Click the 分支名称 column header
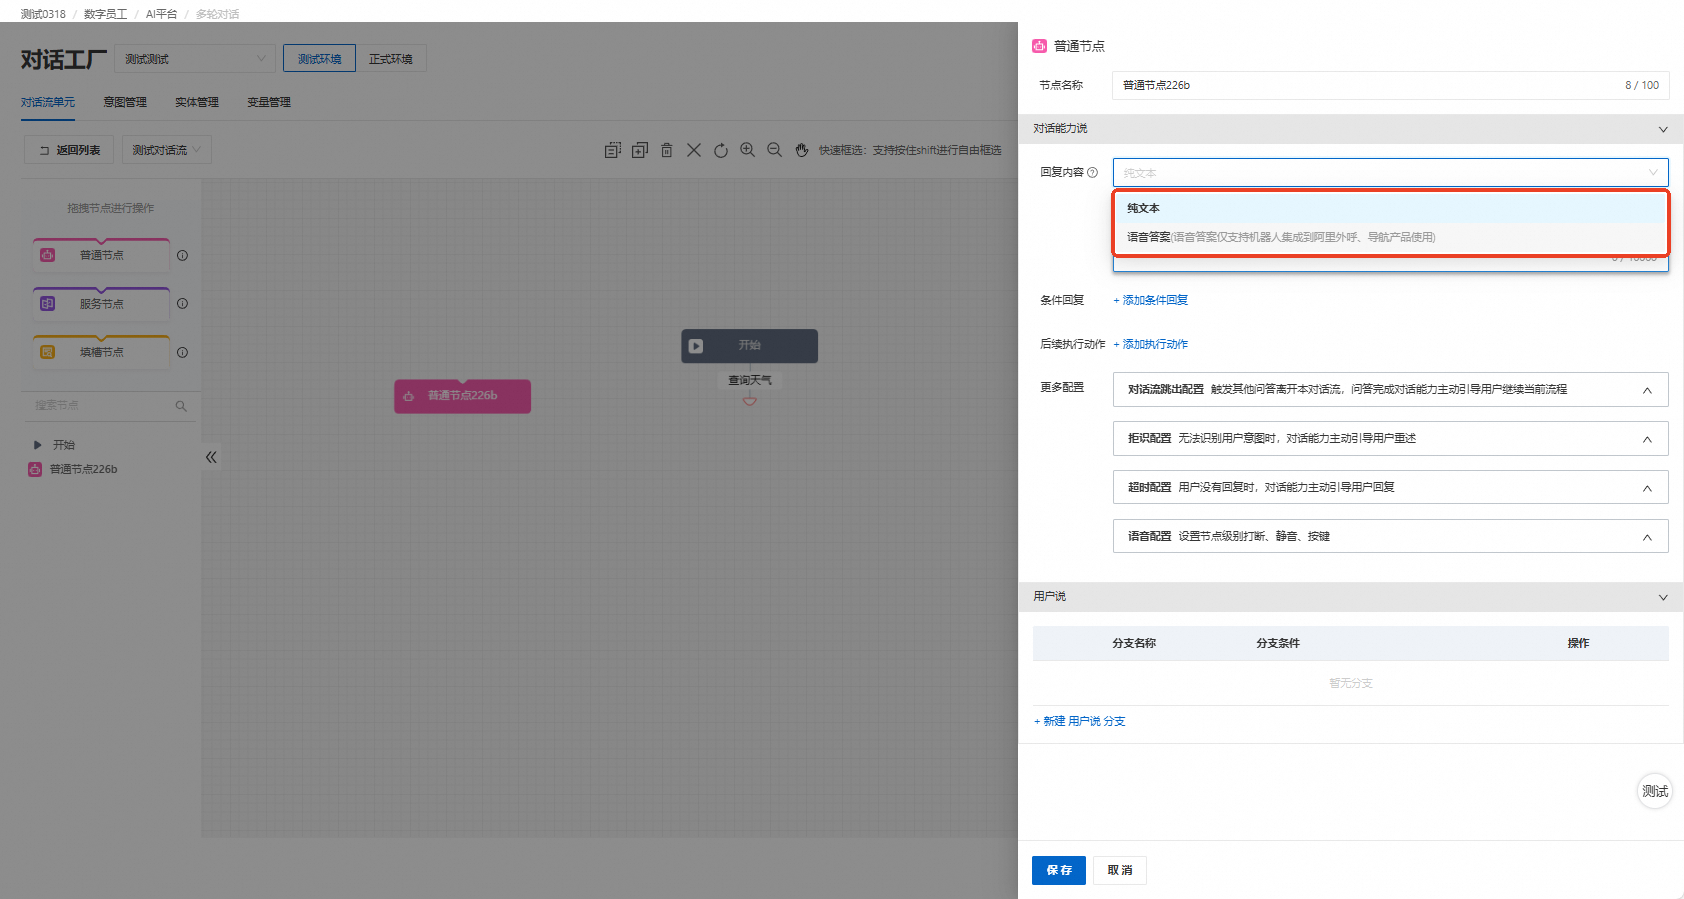Image resolution: width=1684 pixels, height=899 pixels. pos(1134,643)
